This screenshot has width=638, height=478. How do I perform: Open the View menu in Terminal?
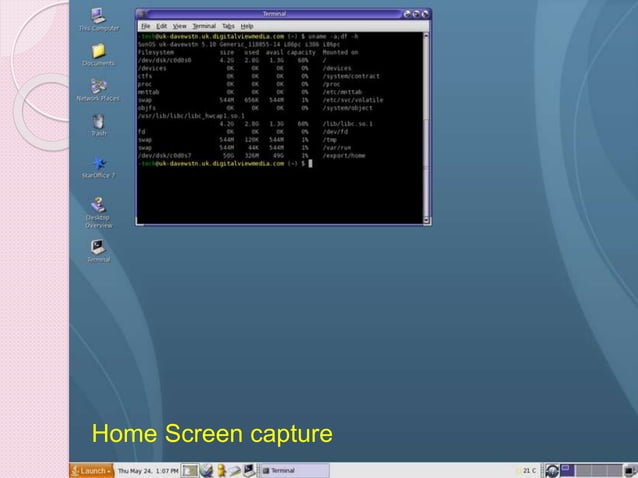(180, 24)
